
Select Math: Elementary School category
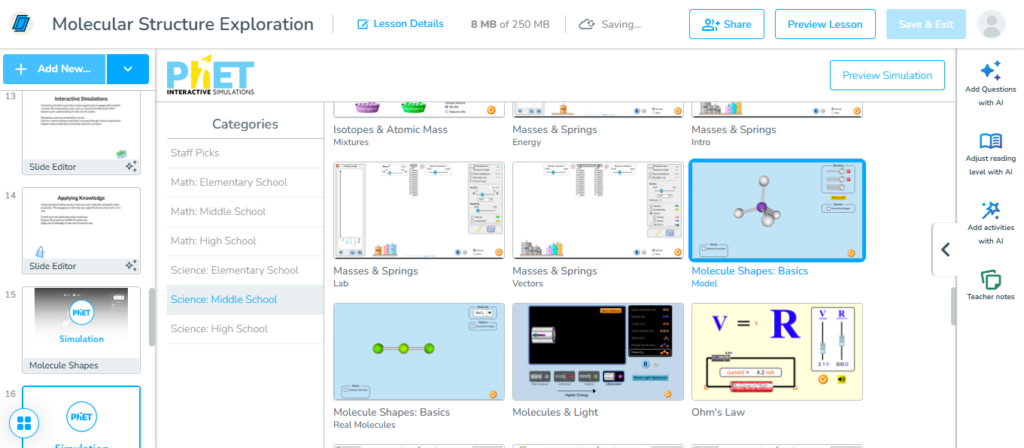pos(245,182)
